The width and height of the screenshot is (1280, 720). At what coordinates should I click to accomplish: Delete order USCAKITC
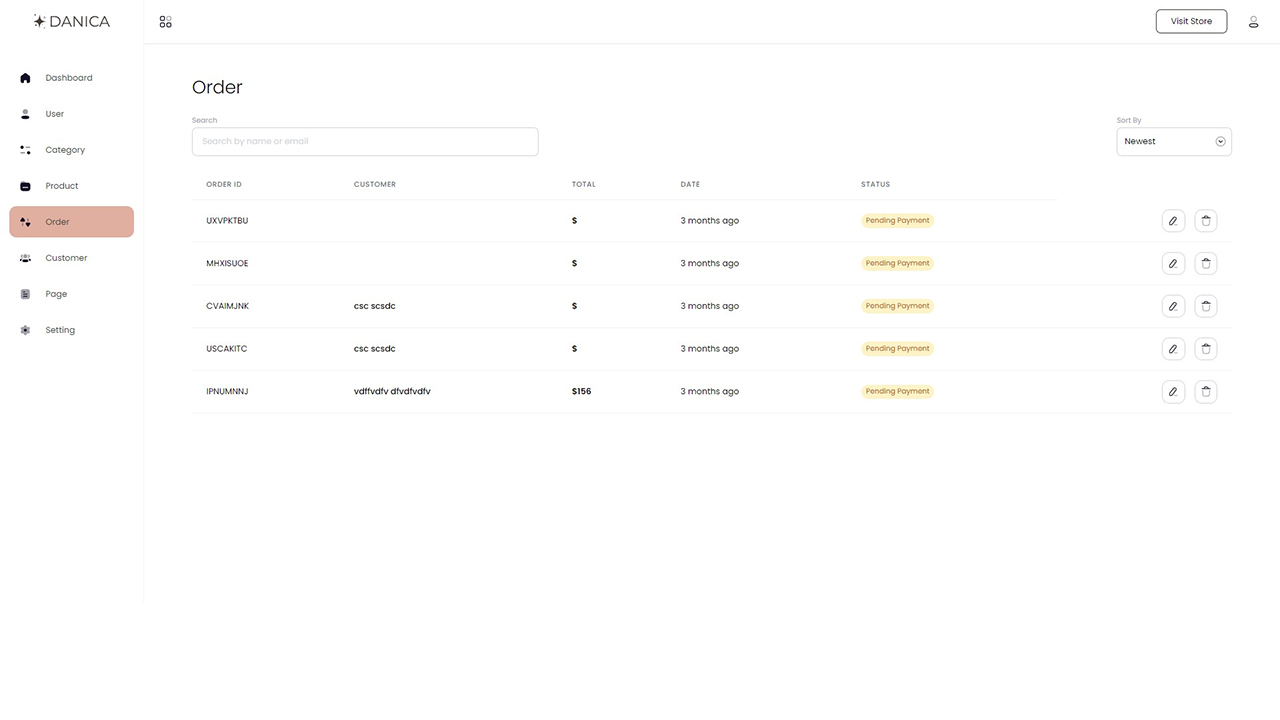click(1206, 349)
